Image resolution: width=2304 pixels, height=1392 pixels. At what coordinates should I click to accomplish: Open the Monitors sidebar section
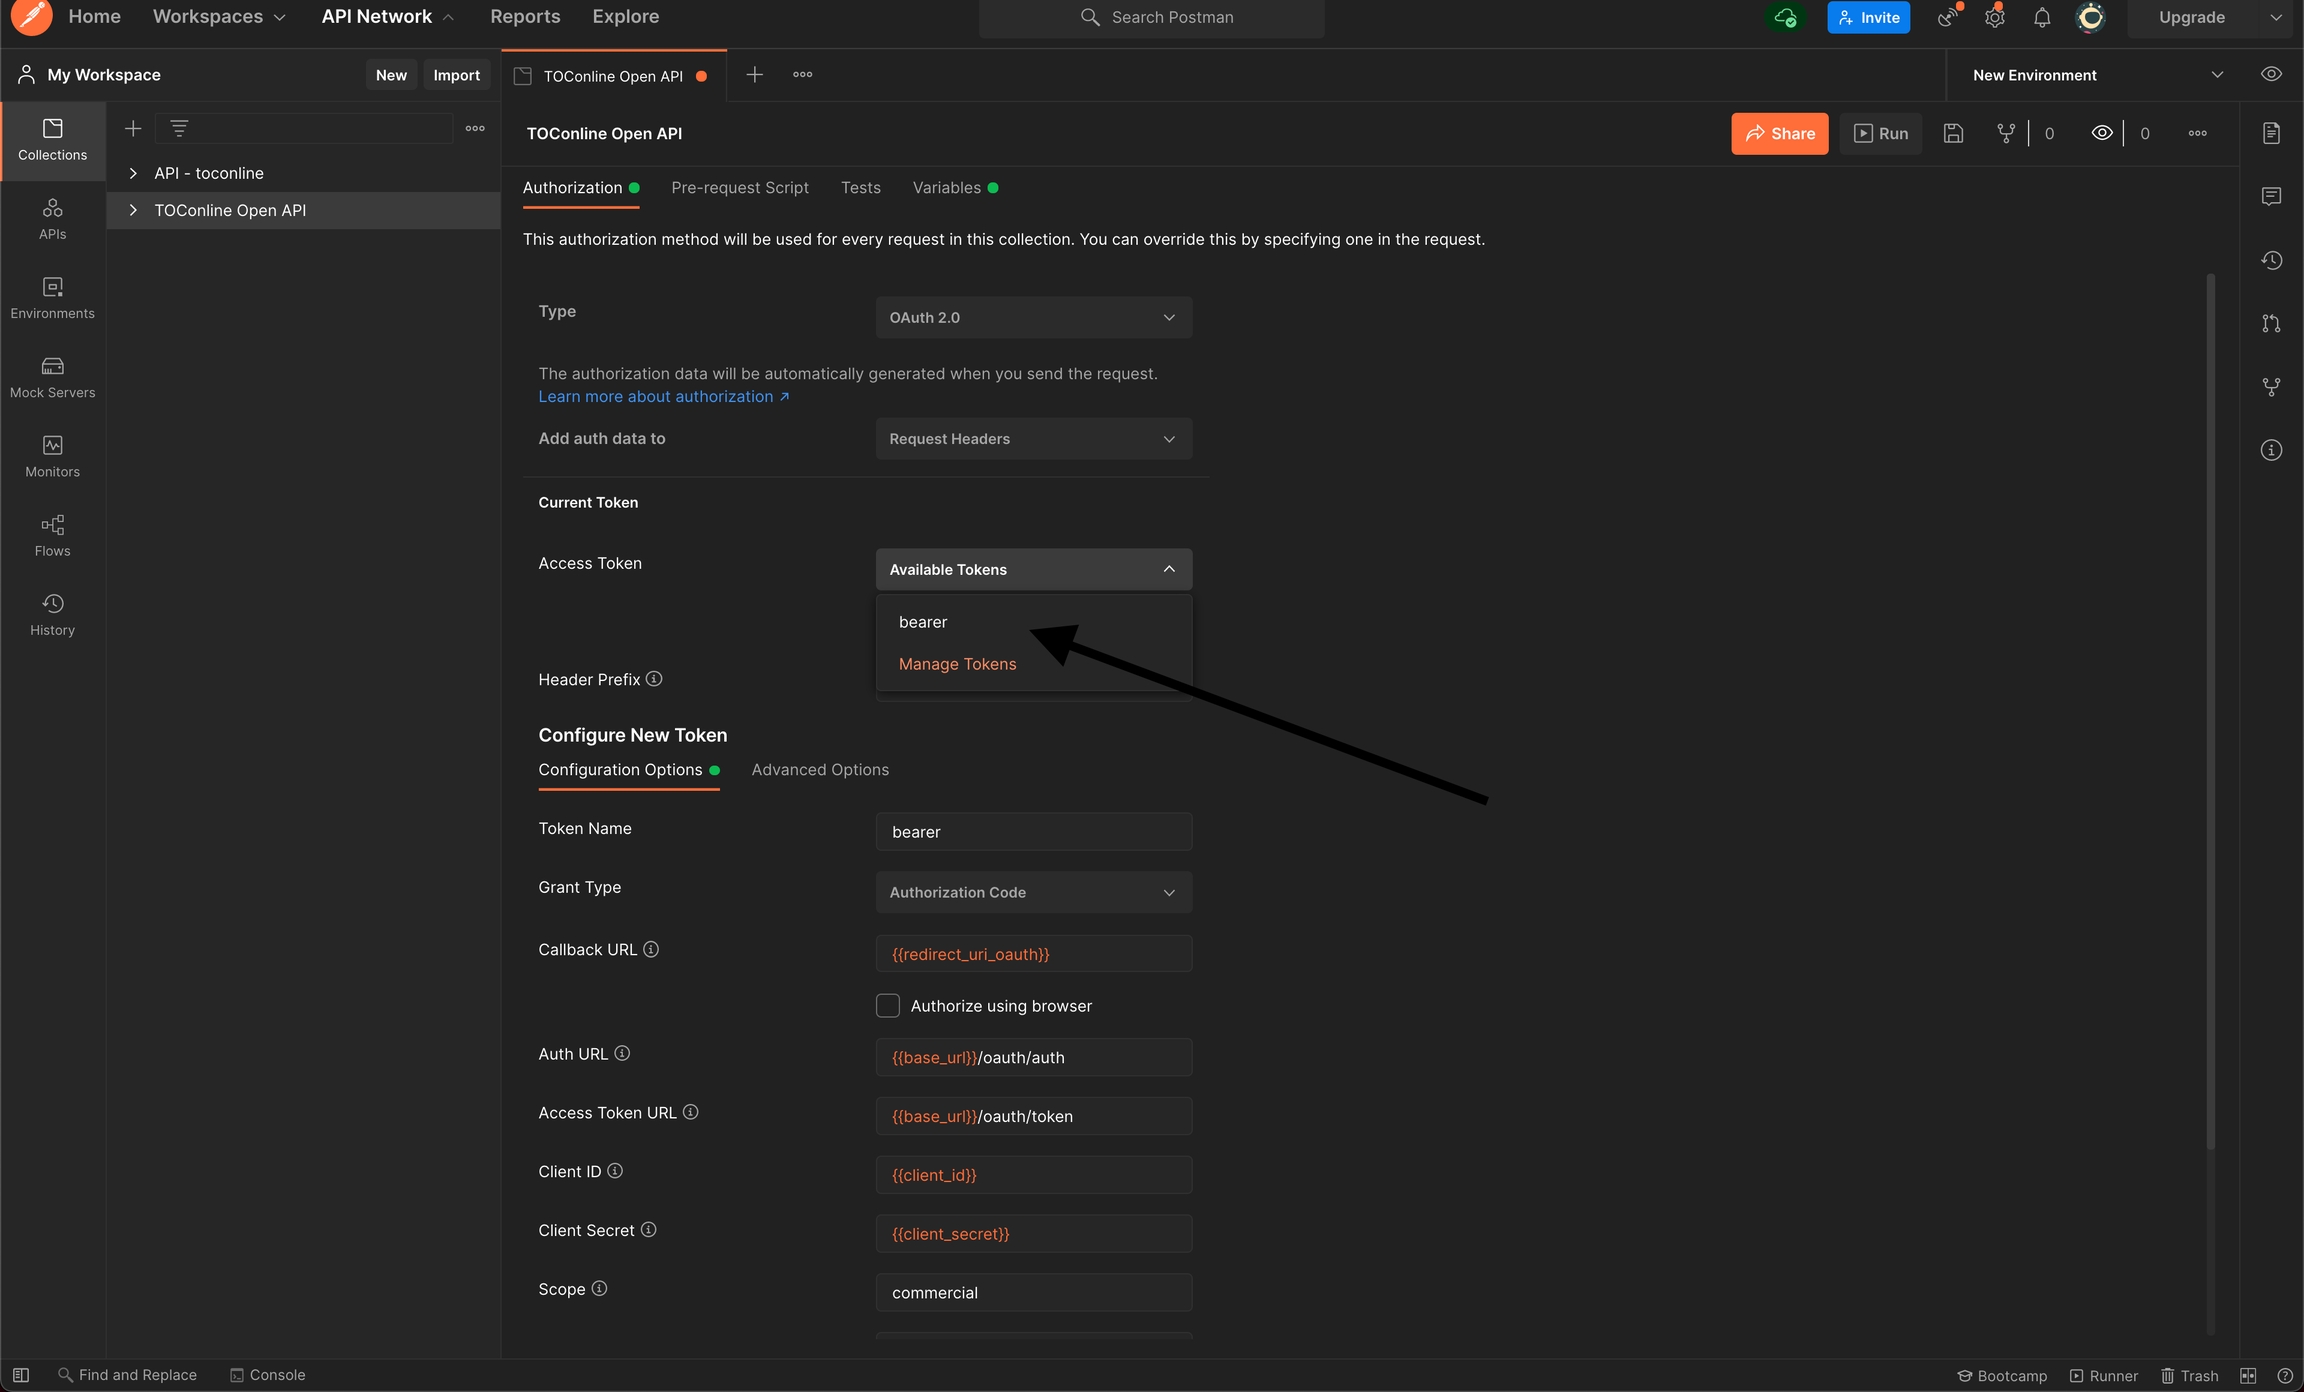pyautogui.click(x=52, y=456)
